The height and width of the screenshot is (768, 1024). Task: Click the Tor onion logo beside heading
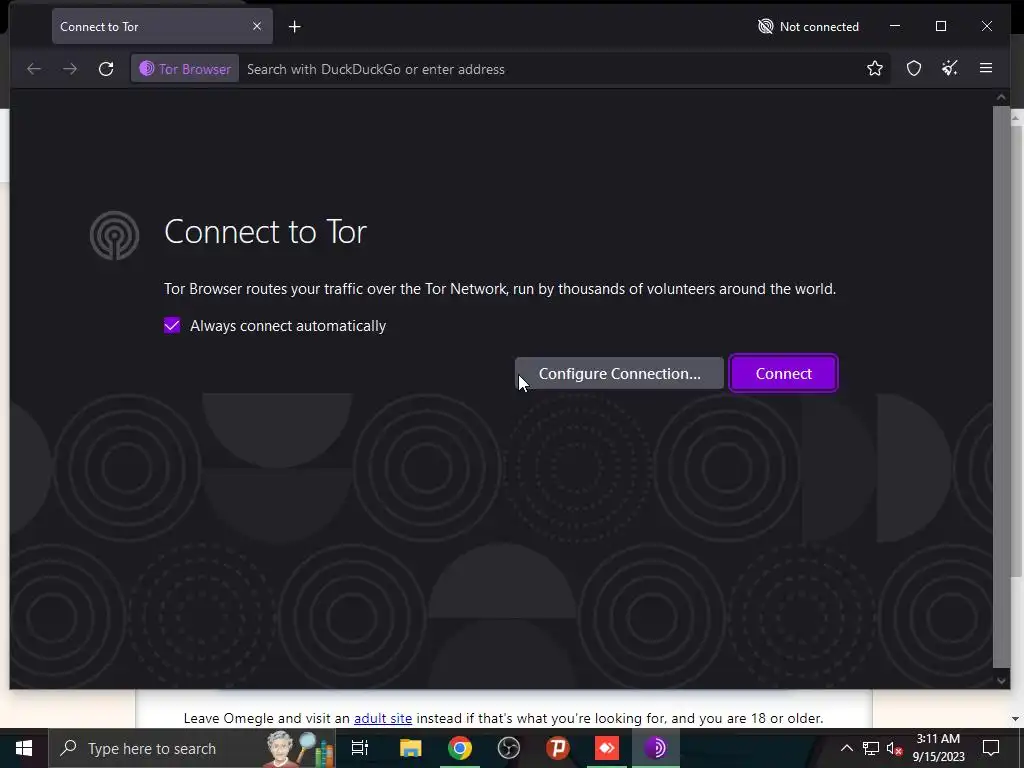(114, 235)
